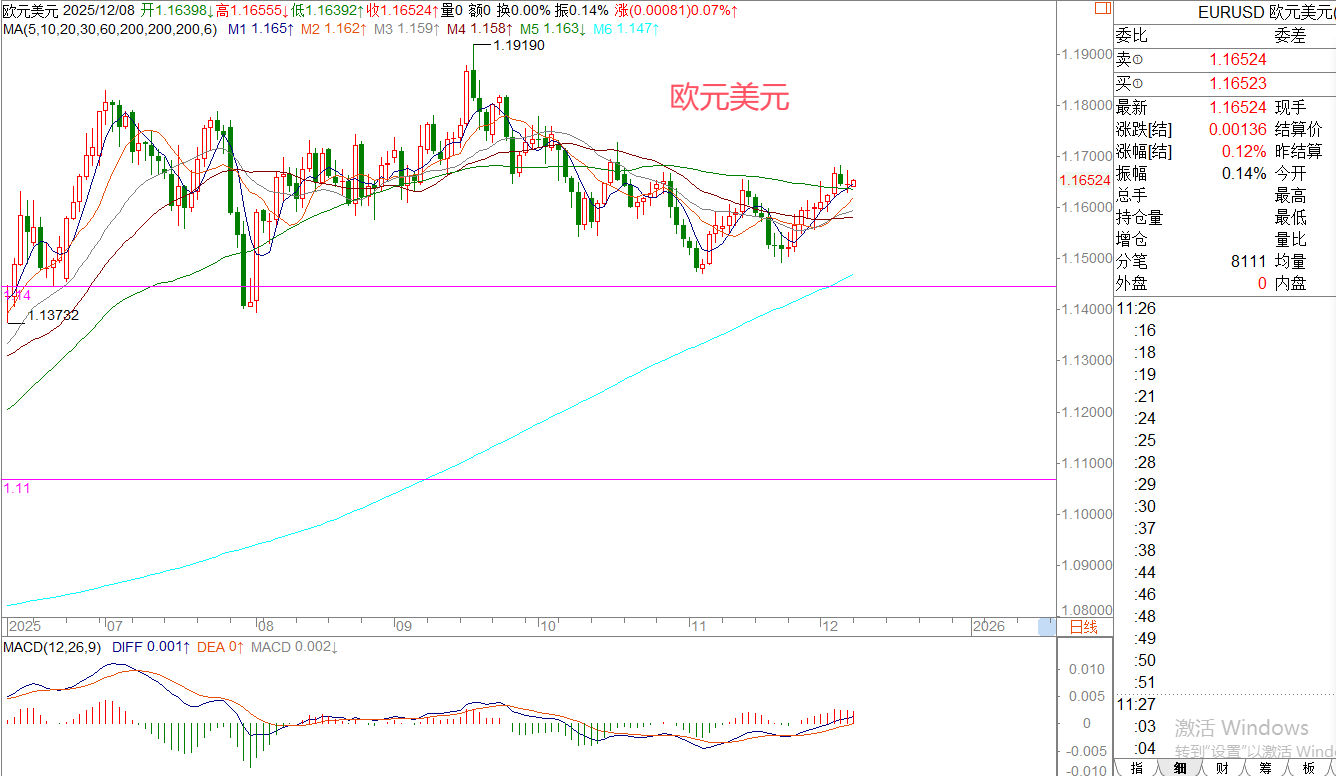Viewport: 1336px width, 776px height.
Task: Switch to the 指 tab
Action: pyautogui.click(x=1137, y=767)
